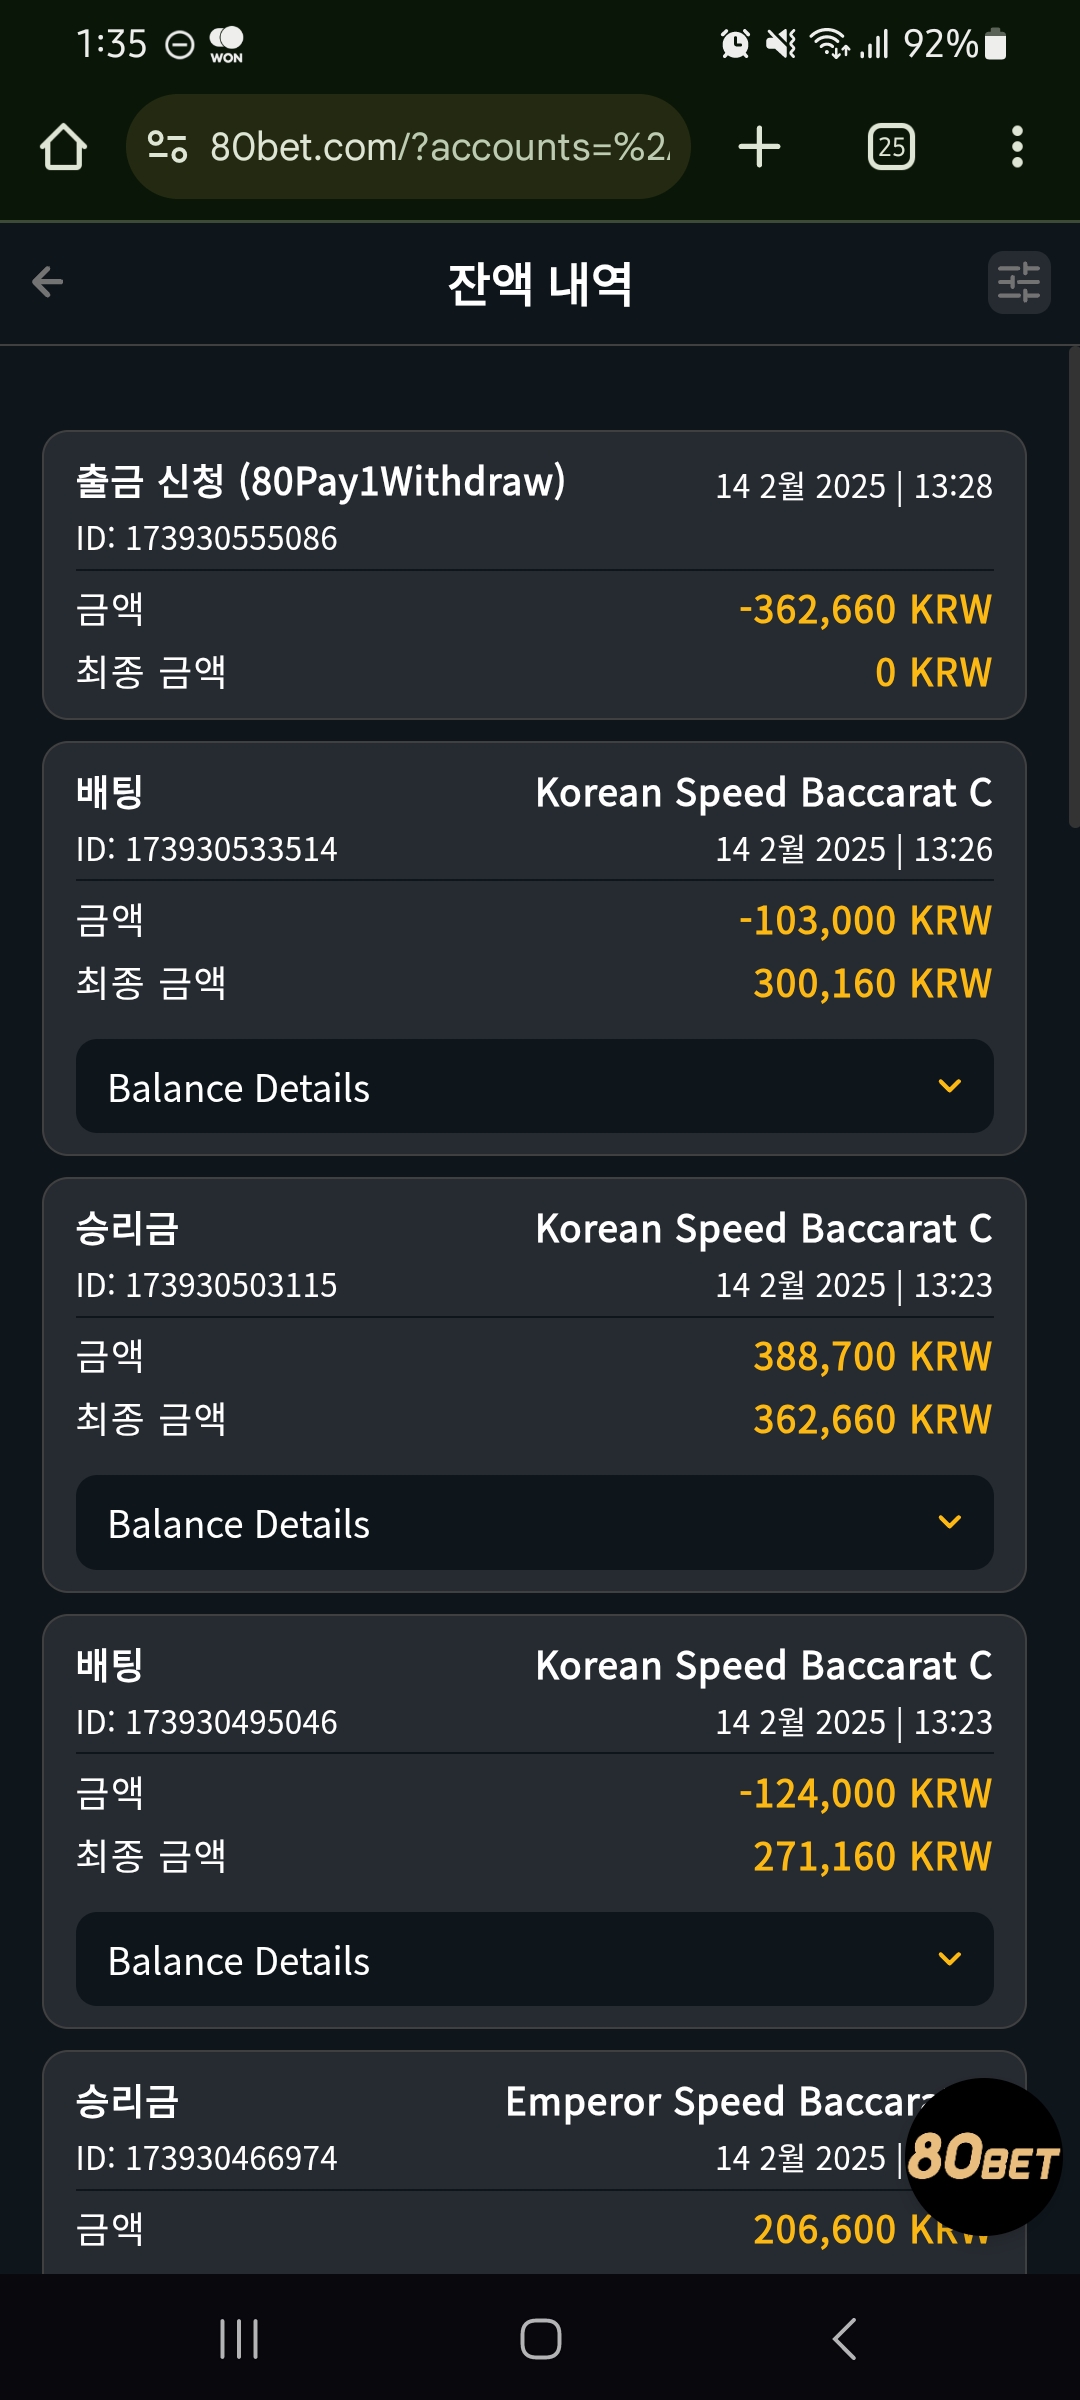The width and height of the screenshot is (1080, 2400).
Task: Expand Balance Details for the -103,000 KRW bet
Action: [535, 1087]
